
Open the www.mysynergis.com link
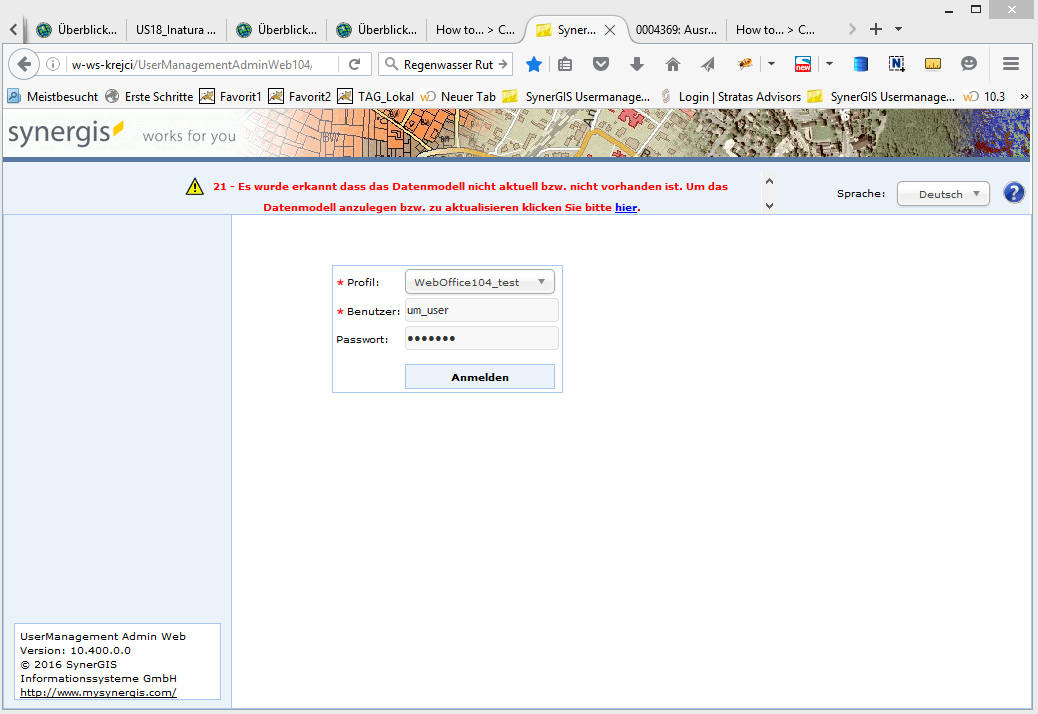click(98, 692)
